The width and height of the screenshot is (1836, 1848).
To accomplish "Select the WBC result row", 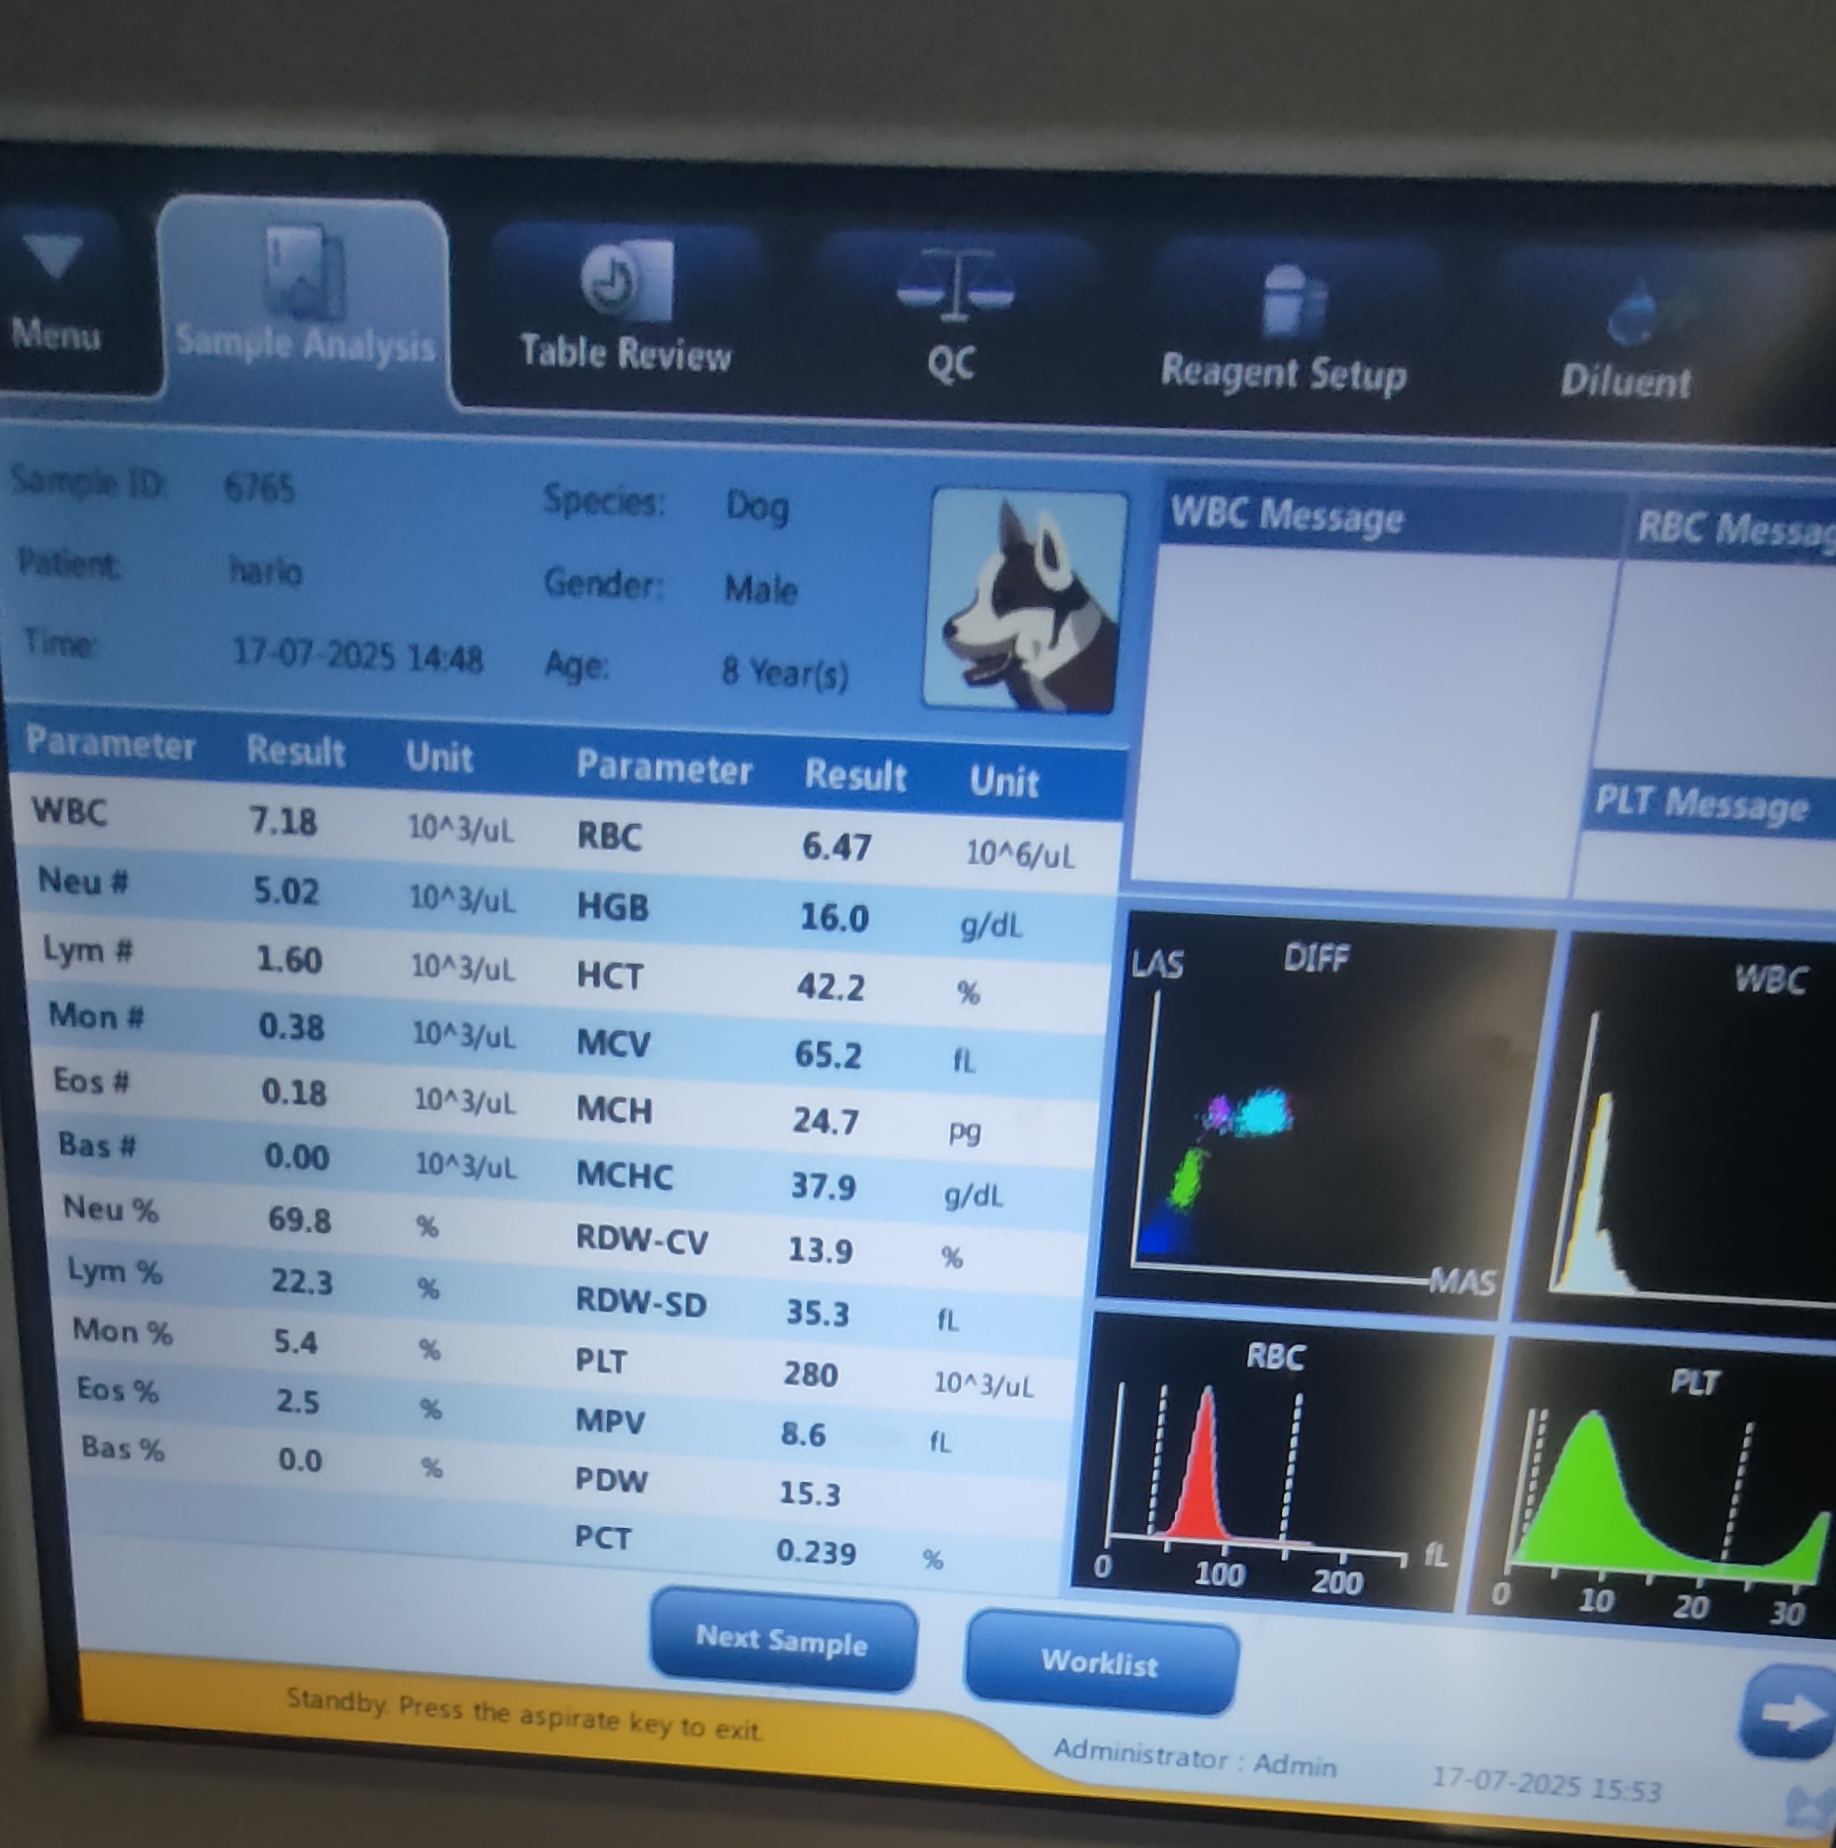I will [x=280, y=820].
